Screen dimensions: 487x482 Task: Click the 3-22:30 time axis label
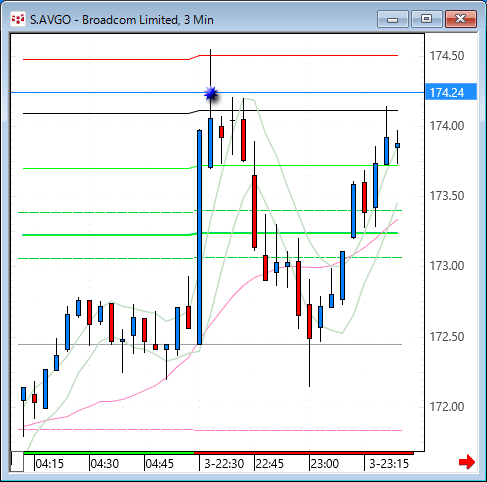(x=224, y=464)
